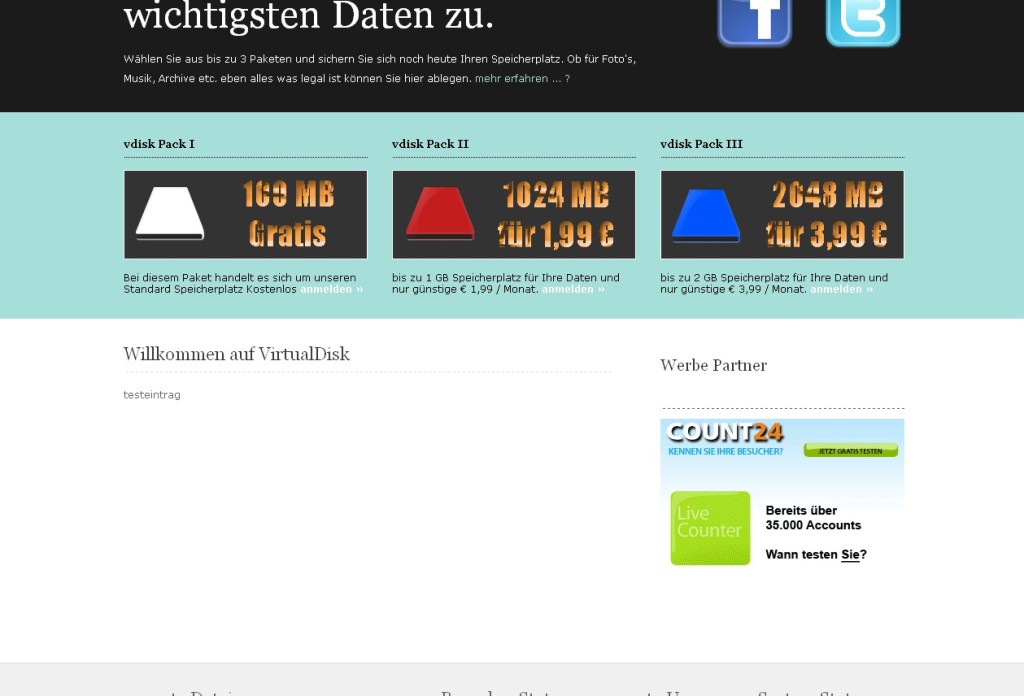Click the 'Willkommen auf VirtualDisk' heading

(x=236, y=354)
